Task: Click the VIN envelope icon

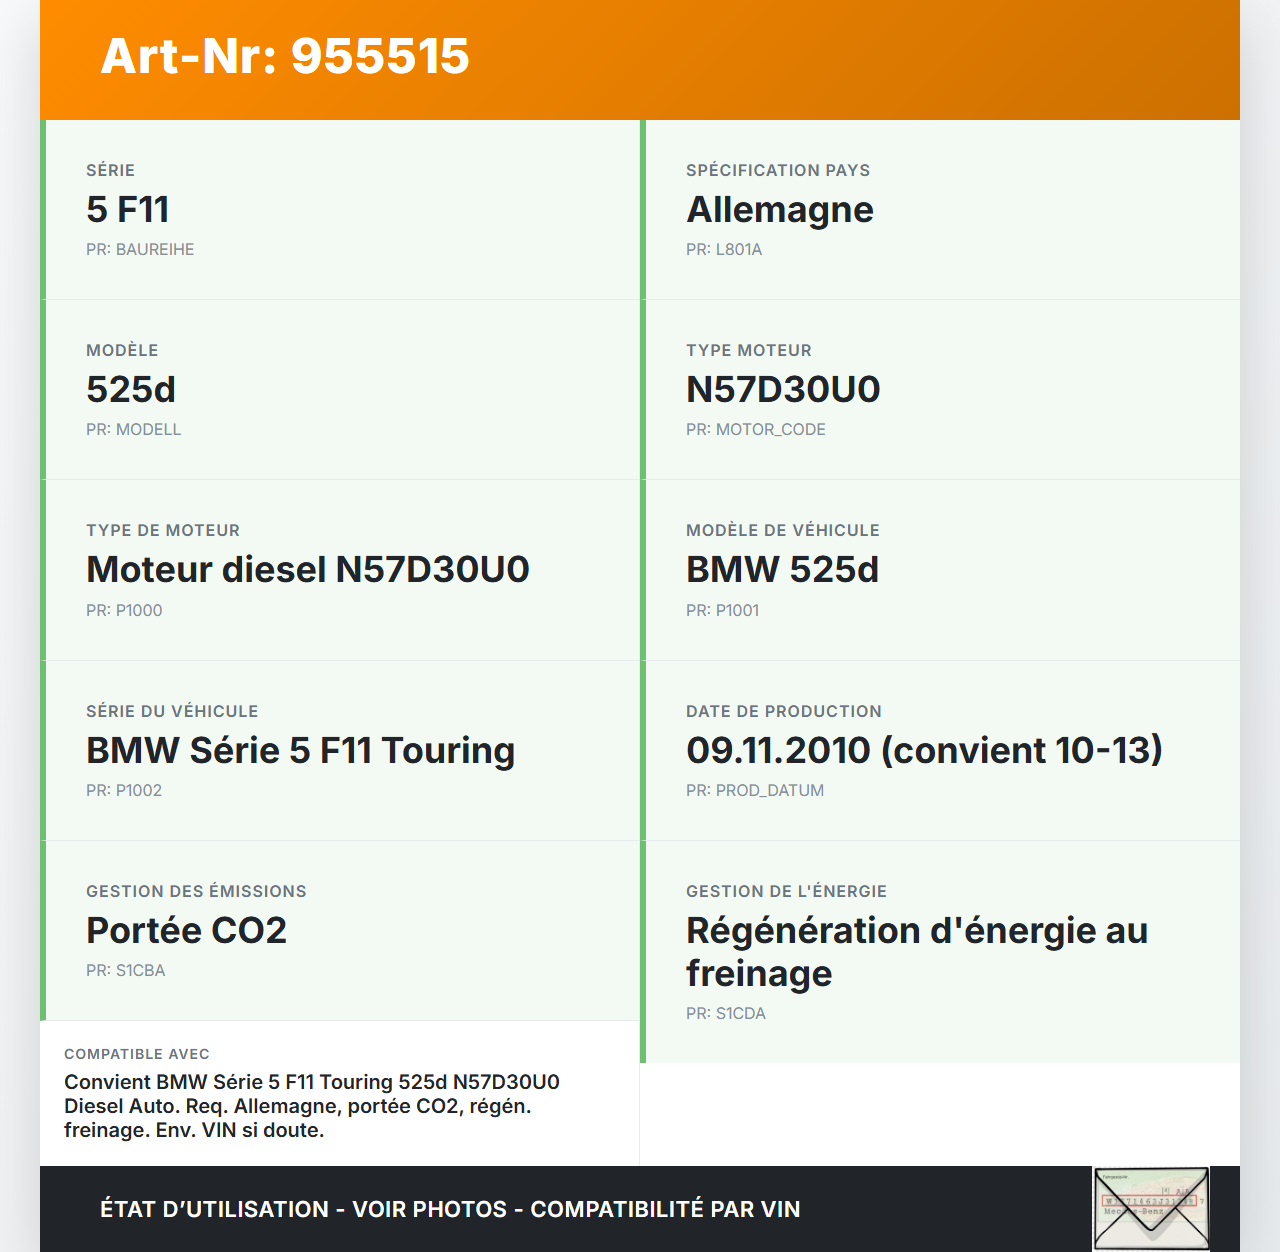Action: pos(1151,1208)
